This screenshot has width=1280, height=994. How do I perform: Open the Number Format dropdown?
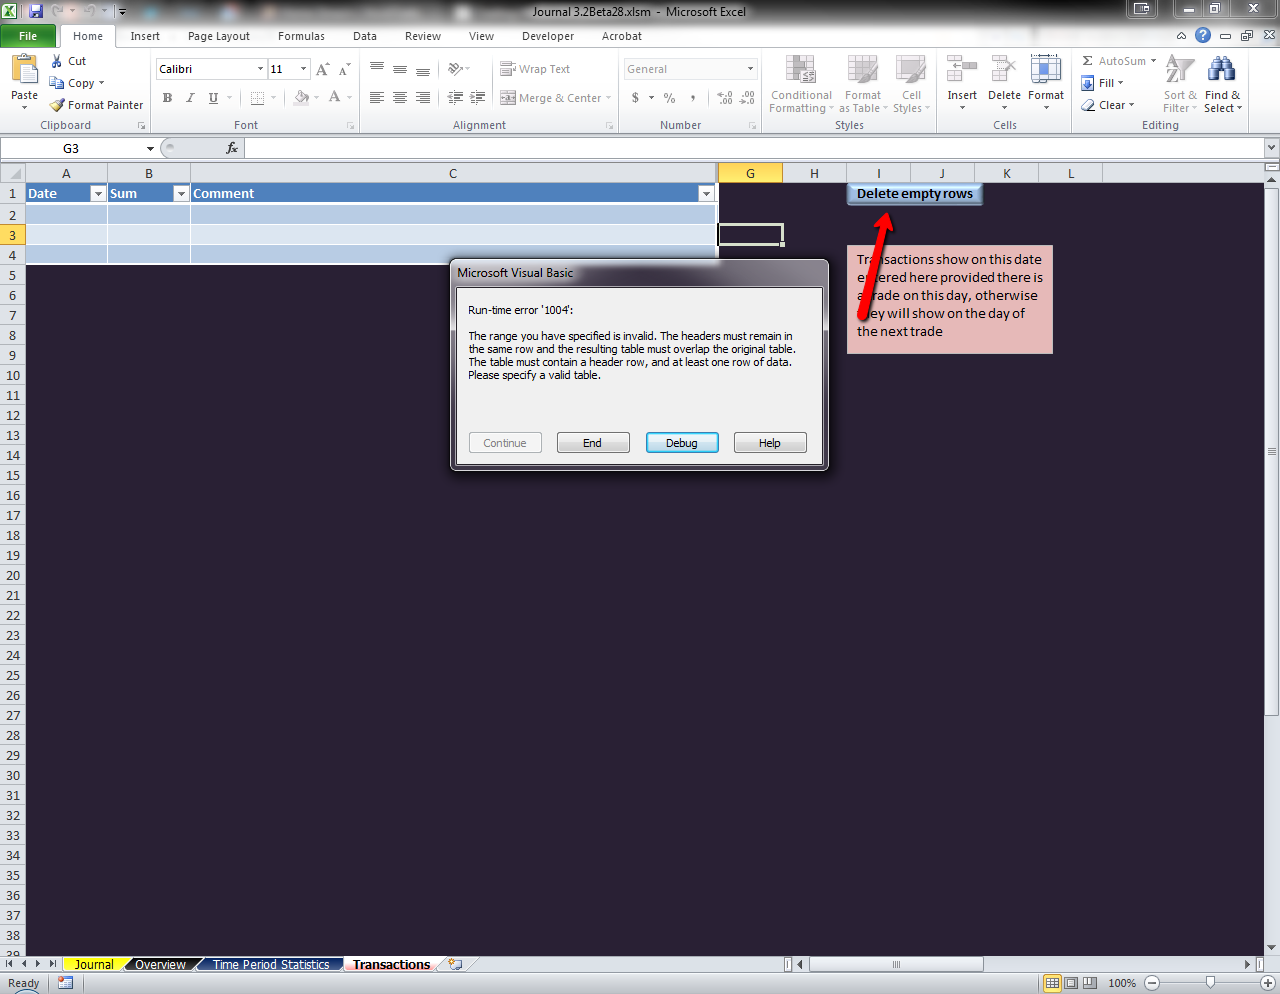coord(750,69)
